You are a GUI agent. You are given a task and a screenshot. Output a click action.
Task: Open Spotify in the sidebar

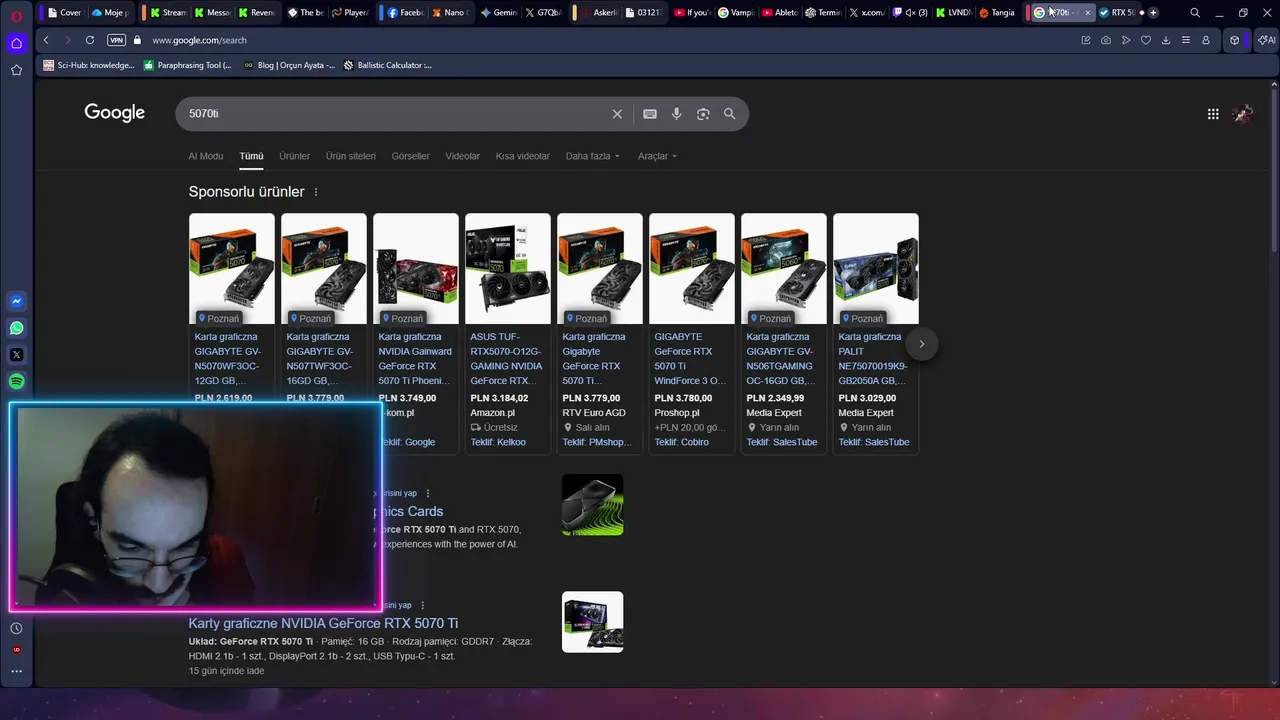pyautogui.click(x=16, y=381)
